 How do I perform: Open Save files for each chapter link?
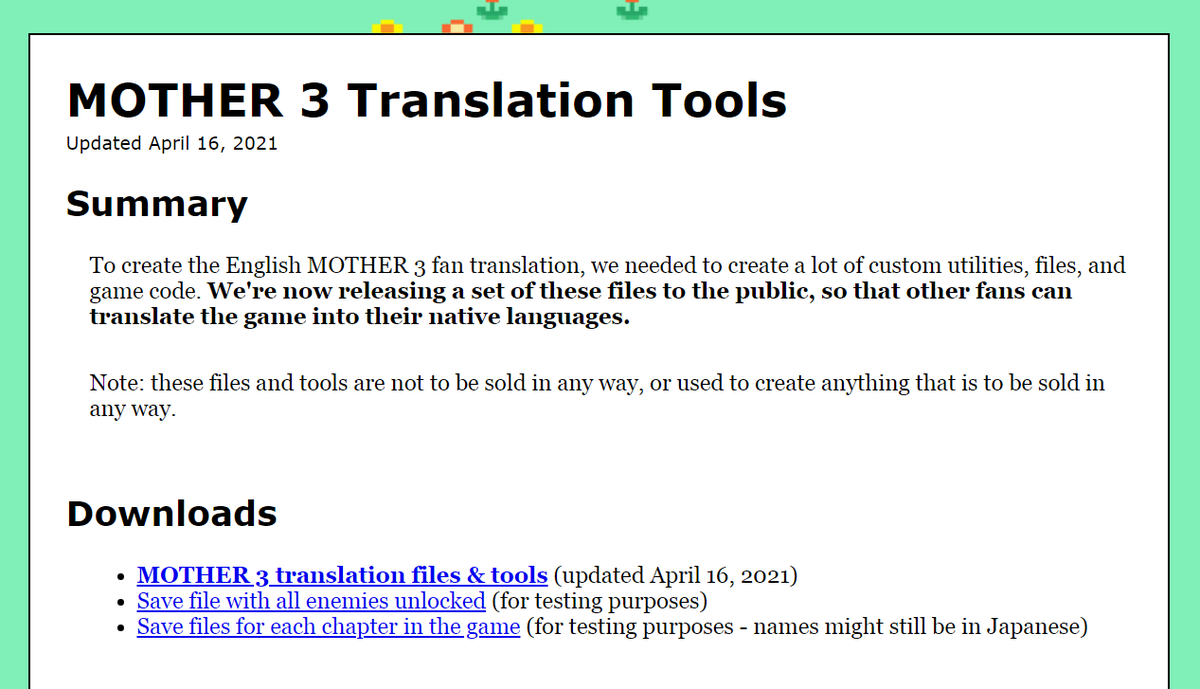click(328, 627)
